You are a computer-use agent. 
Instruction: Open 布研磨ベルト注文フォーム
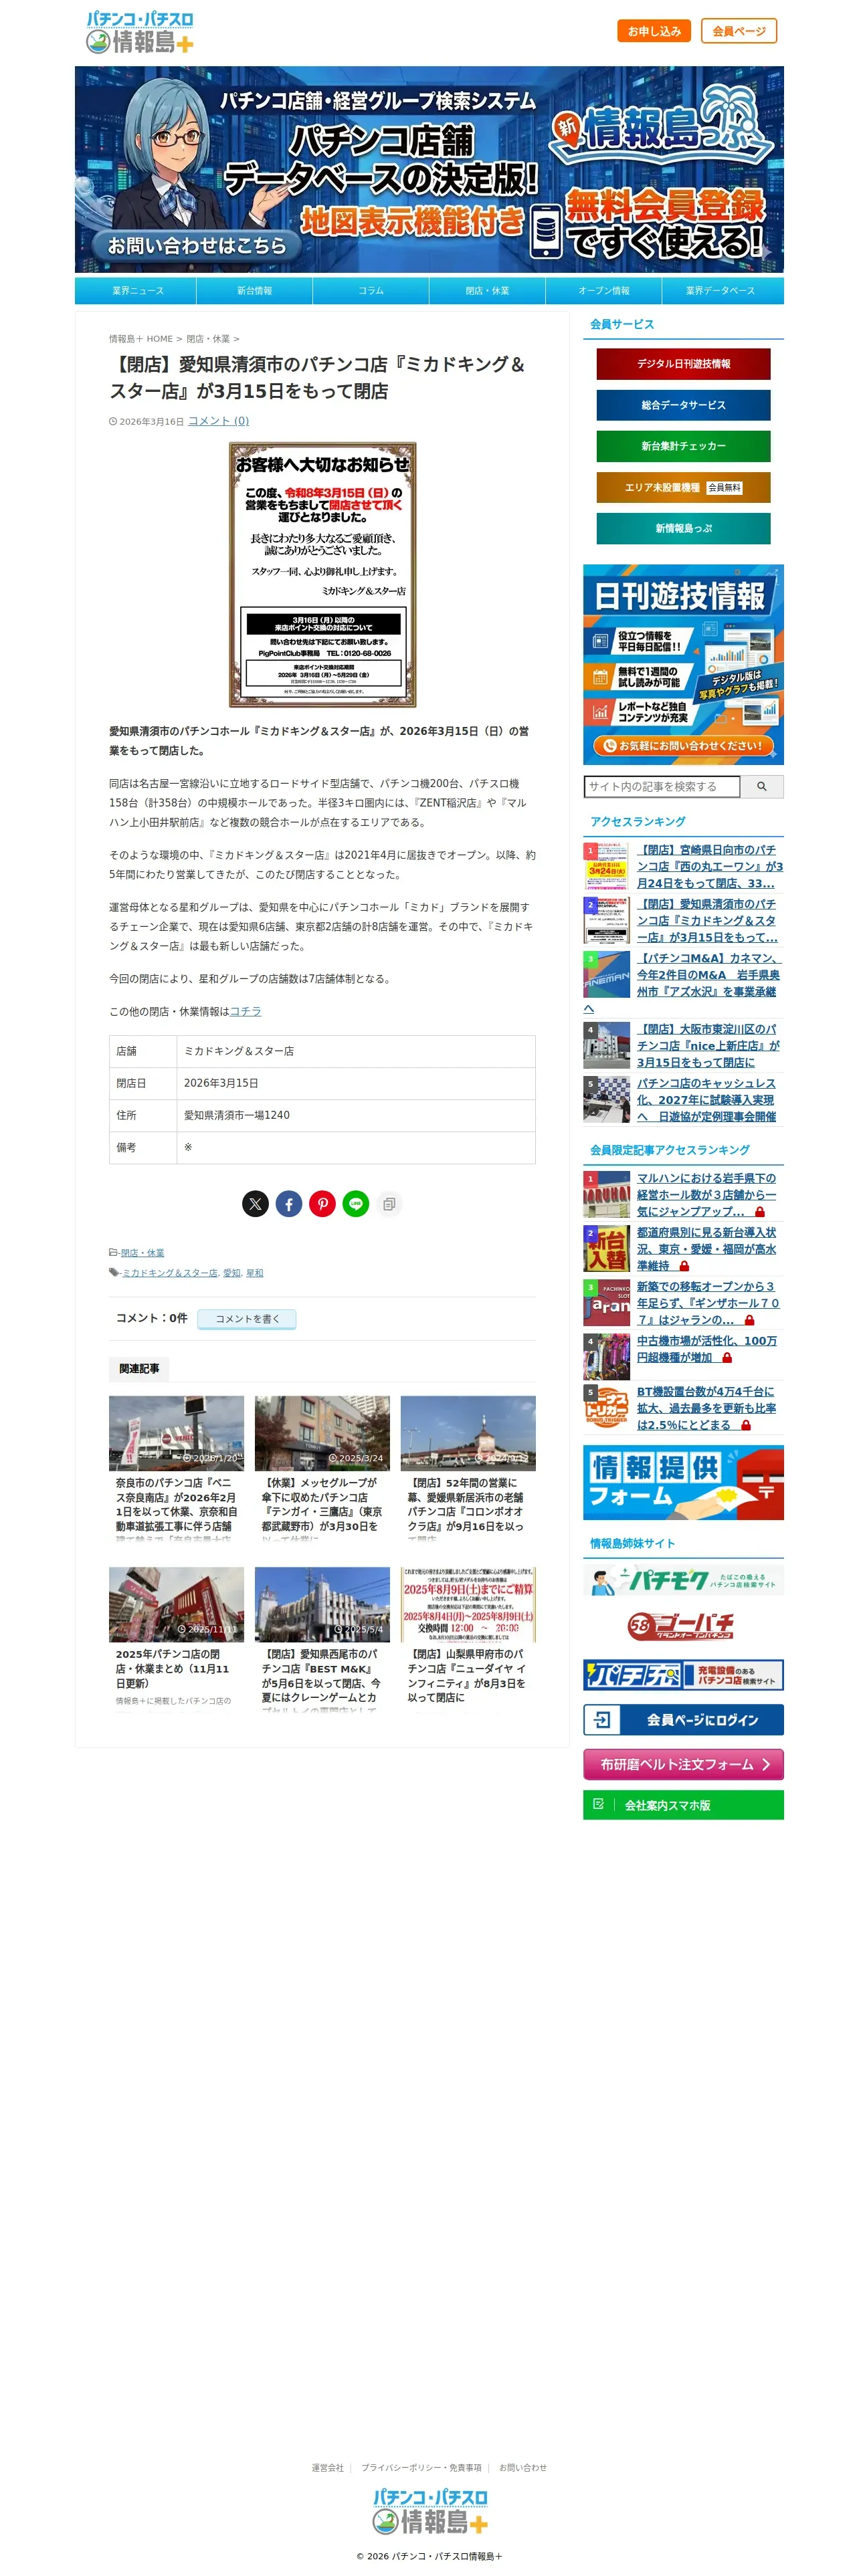point(683,1765)
